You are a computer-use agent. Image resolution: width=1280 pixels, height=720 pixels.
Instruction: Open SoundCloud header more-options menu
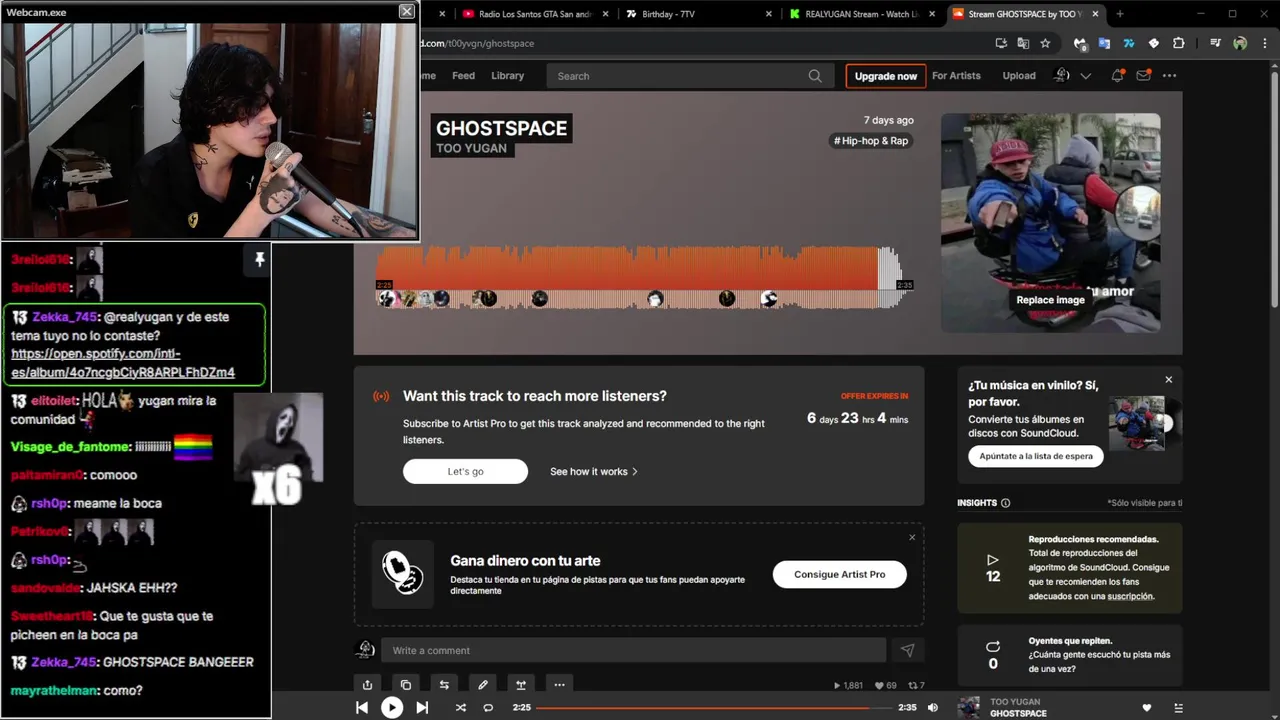tap(1169, 76)
